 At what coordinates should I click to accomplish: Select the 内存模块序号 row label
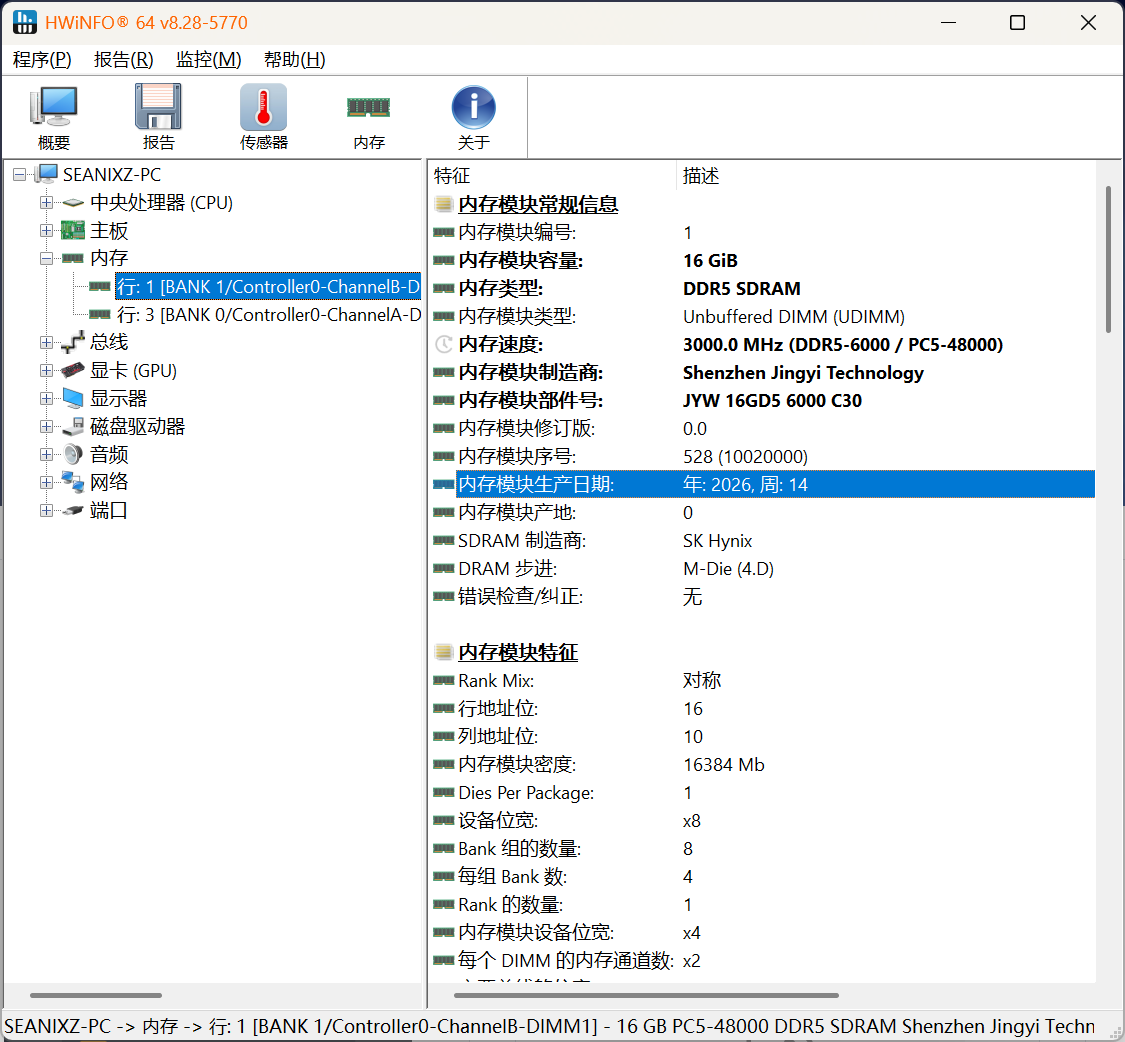pyautogui.click(x=517, y=456)
